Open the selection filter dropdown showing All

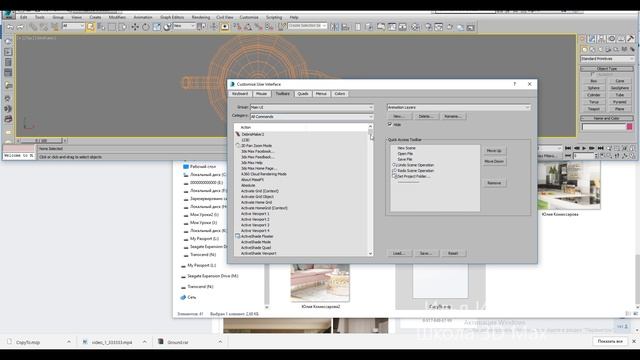coord(73,26)
